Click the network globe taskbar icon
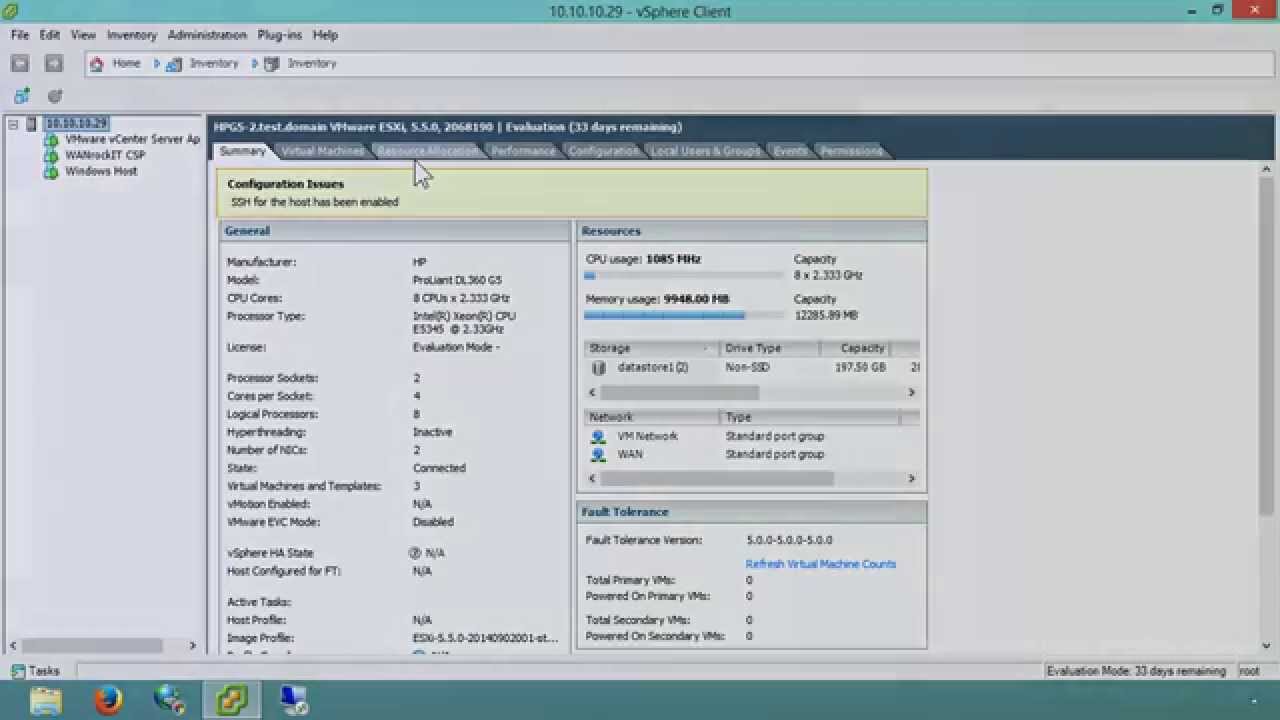The height and width of the screenshot is (720, 1280). [x=170, y=700]
